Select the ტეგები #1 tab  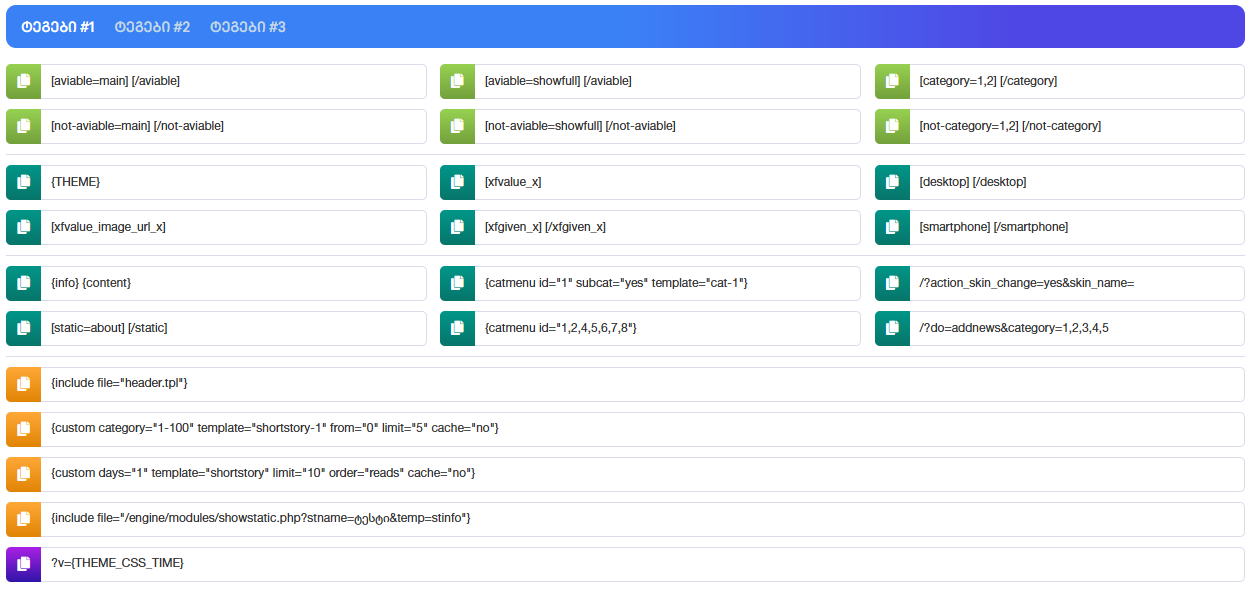(x=57, y=27)
